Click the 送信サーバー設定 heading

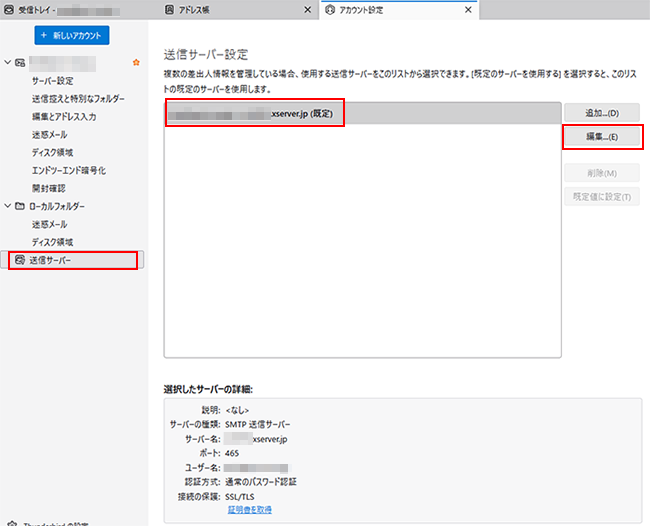click(206, 54)
